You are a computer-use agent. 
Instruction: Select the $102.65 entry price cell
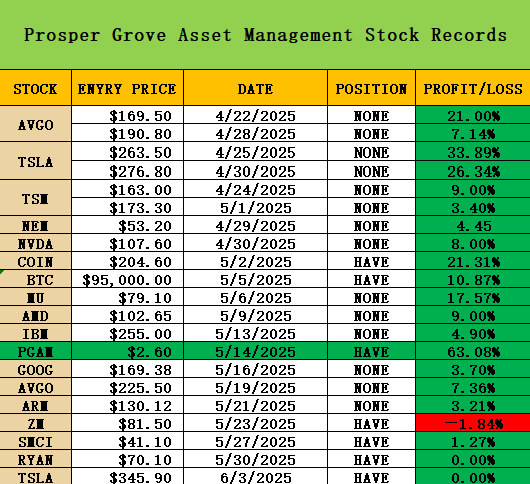point(127,315)
